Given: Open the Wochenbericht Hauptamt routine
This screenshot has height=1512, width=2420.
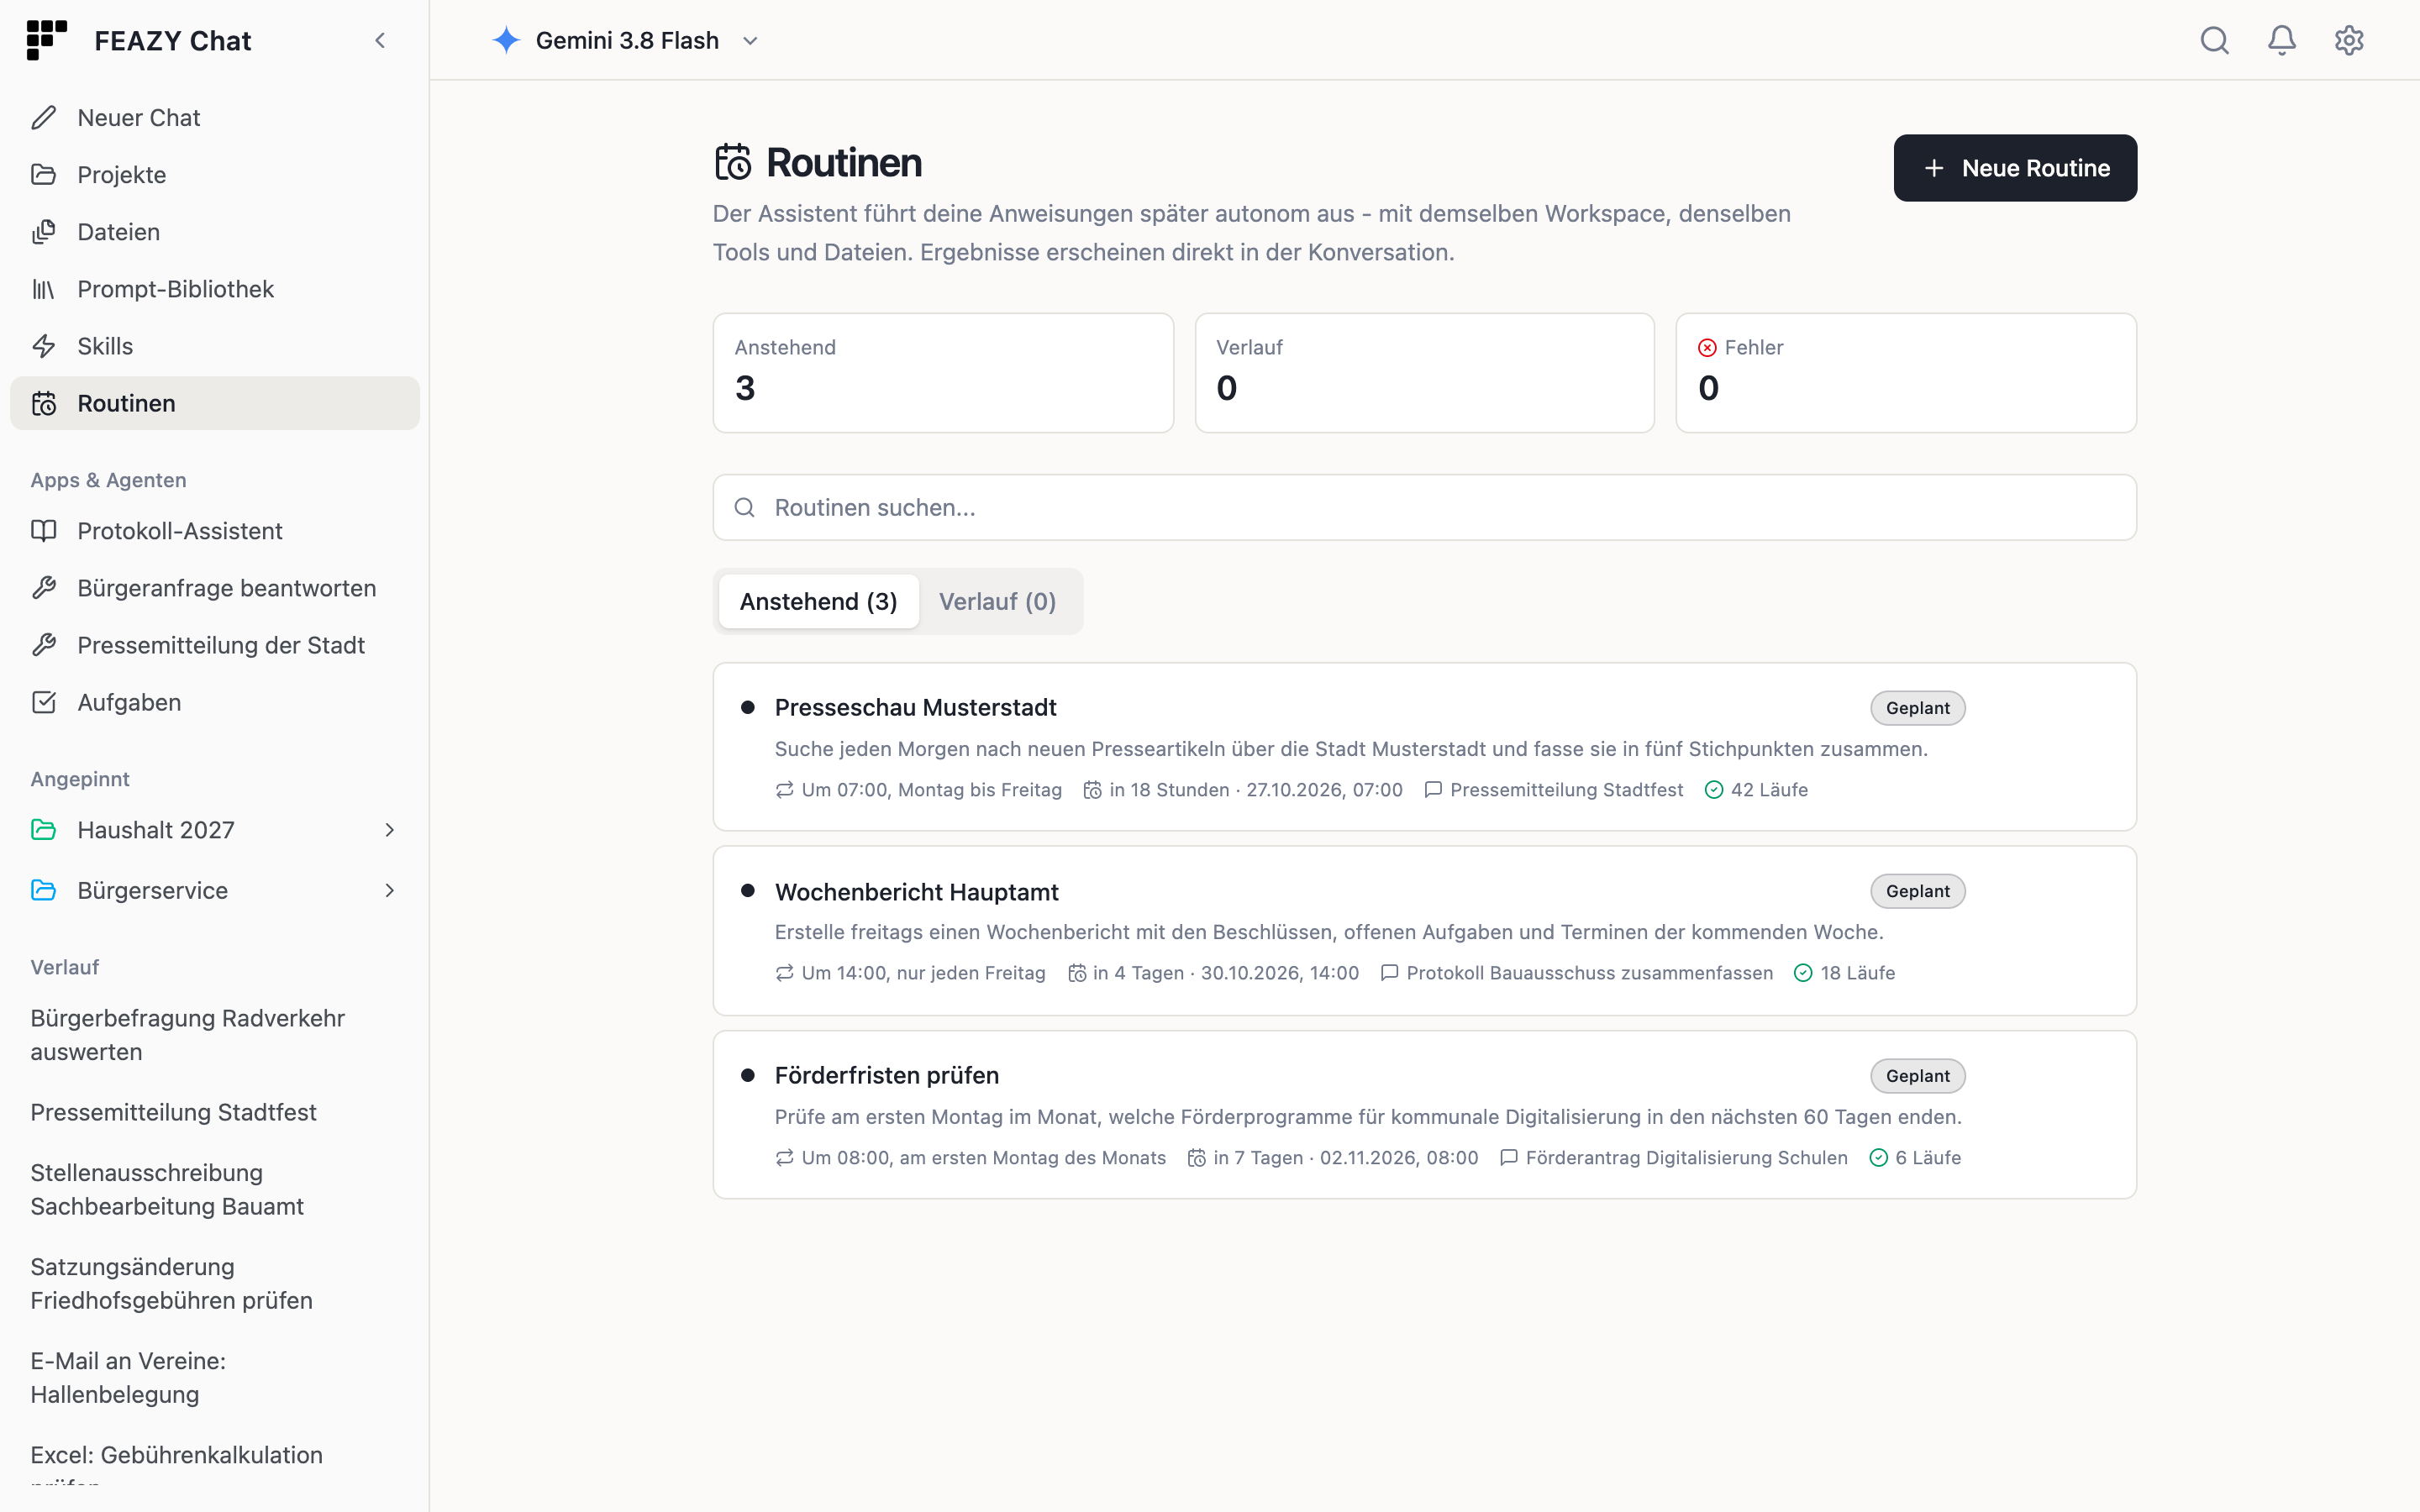Looking at the screenshot, I should [1424, 930].
